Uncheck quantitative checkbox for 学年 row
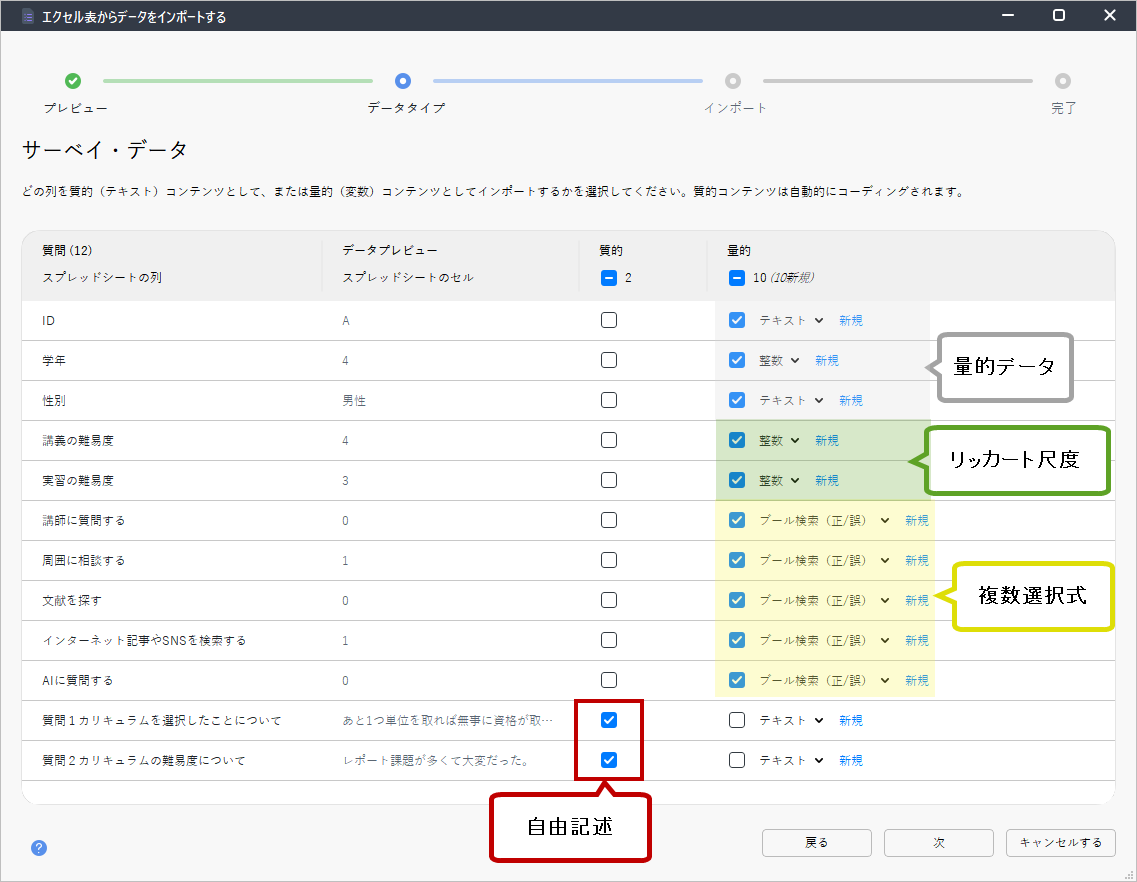The image size is (1137, 882). click(737, 360)
